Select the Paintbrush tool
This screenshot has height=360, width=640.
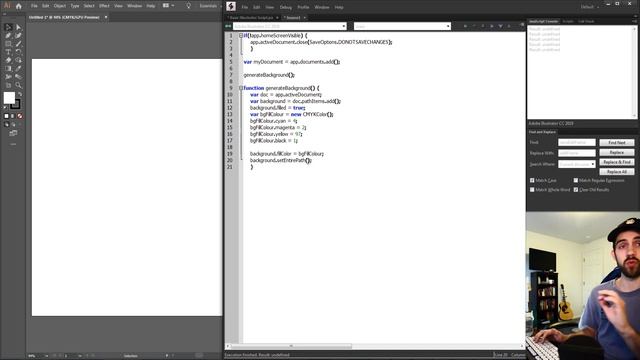(18, 44)
